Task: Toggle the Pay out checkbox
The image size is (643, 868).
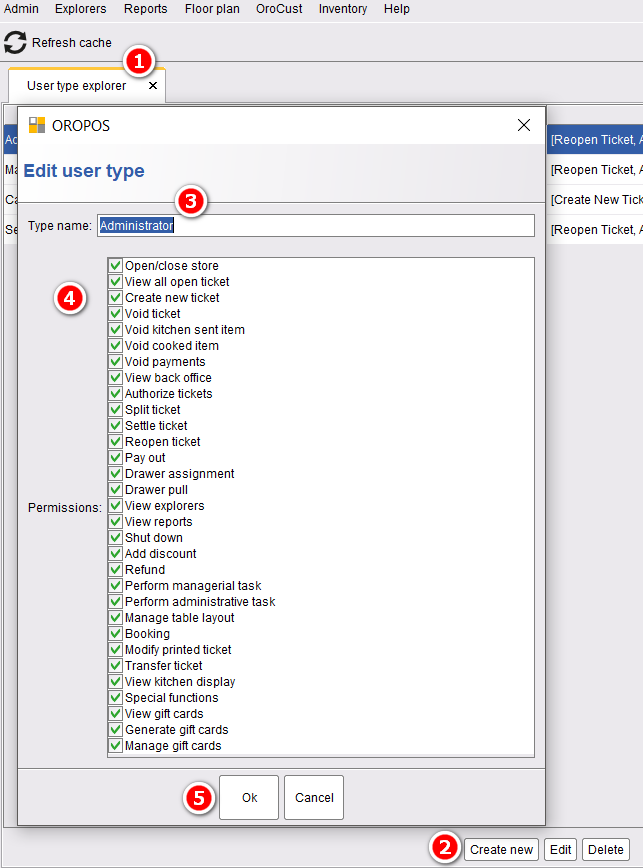Action: click(115, 458)
